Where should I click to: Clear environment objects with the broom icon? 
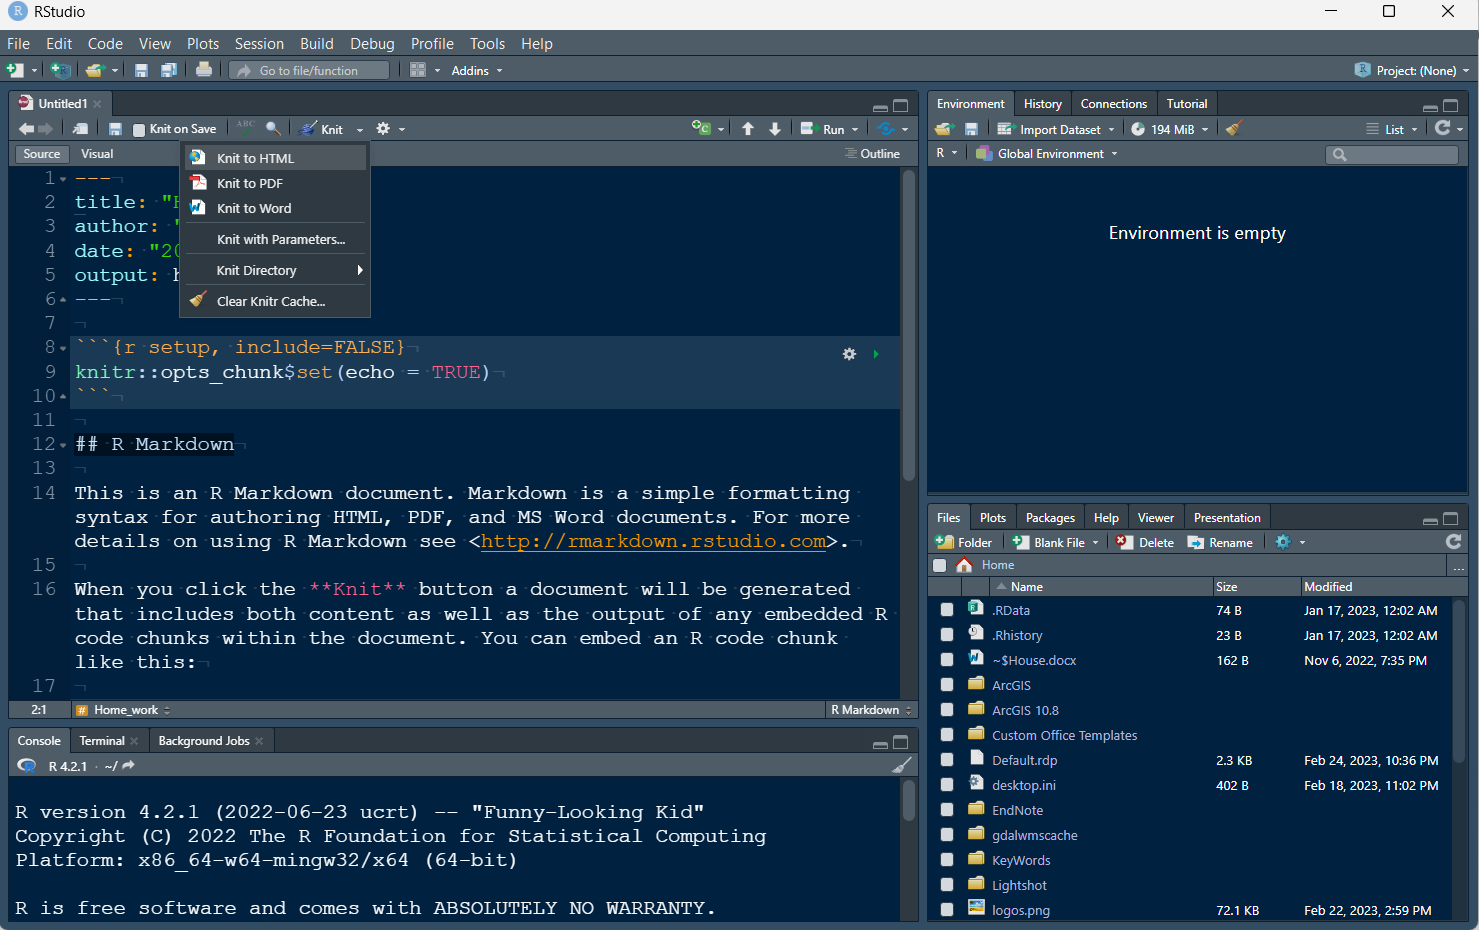pos(1234,129)
